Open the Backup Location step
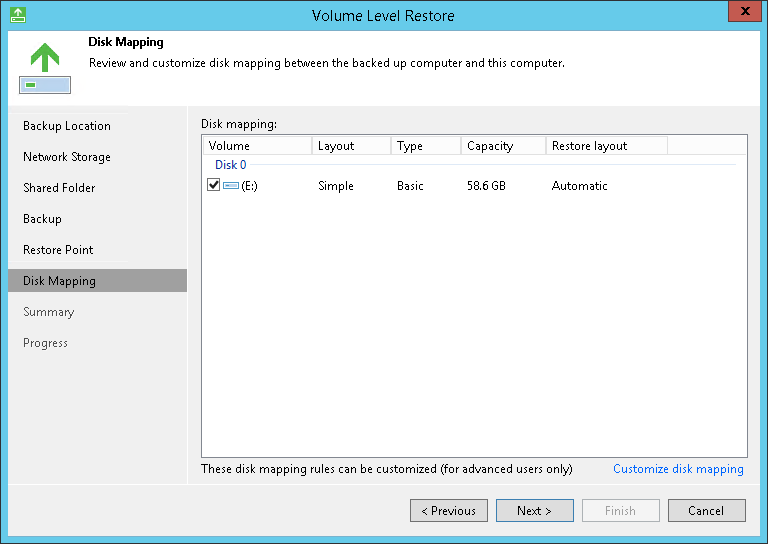 [x=67, y=126]
